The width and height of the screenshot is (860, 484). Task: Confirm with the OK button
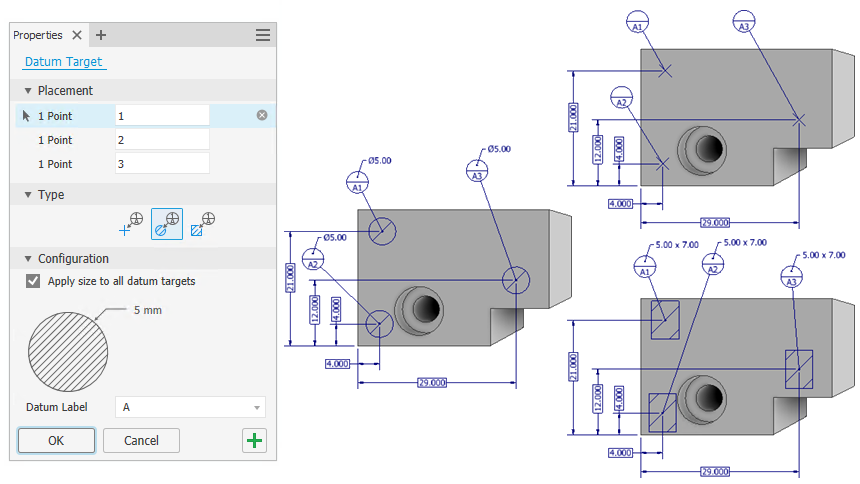(56, 441)
